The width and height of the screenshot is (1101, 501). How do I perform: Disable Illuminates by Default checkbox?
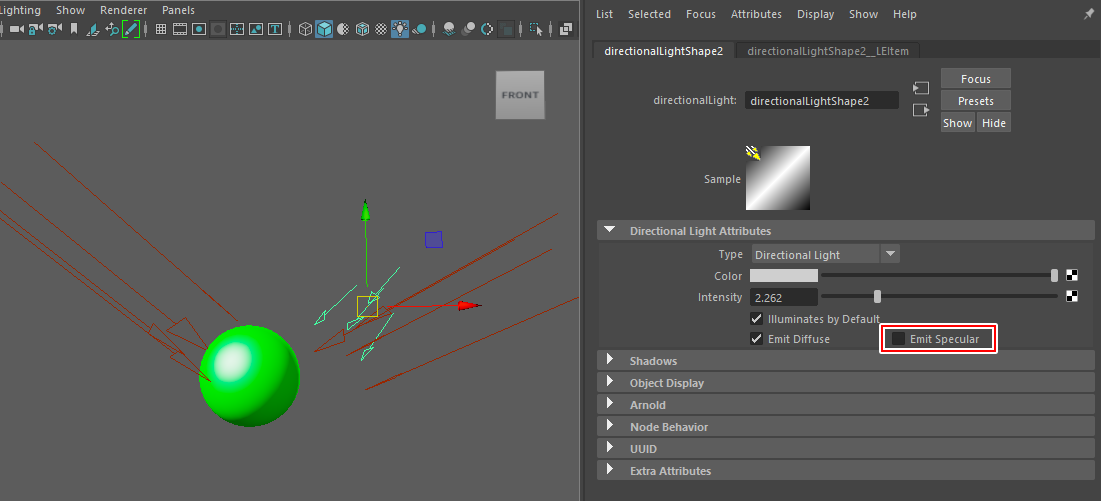pos(757,319)
